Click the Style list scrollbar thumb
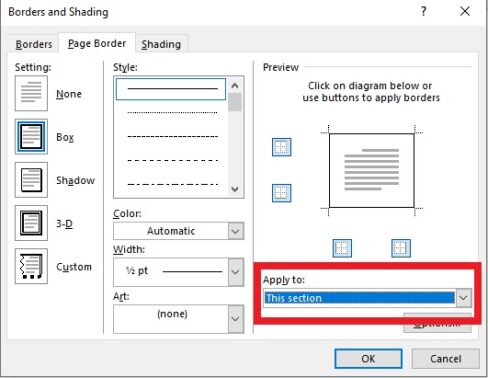Screen dimensions: 488x378 (235, 102)
